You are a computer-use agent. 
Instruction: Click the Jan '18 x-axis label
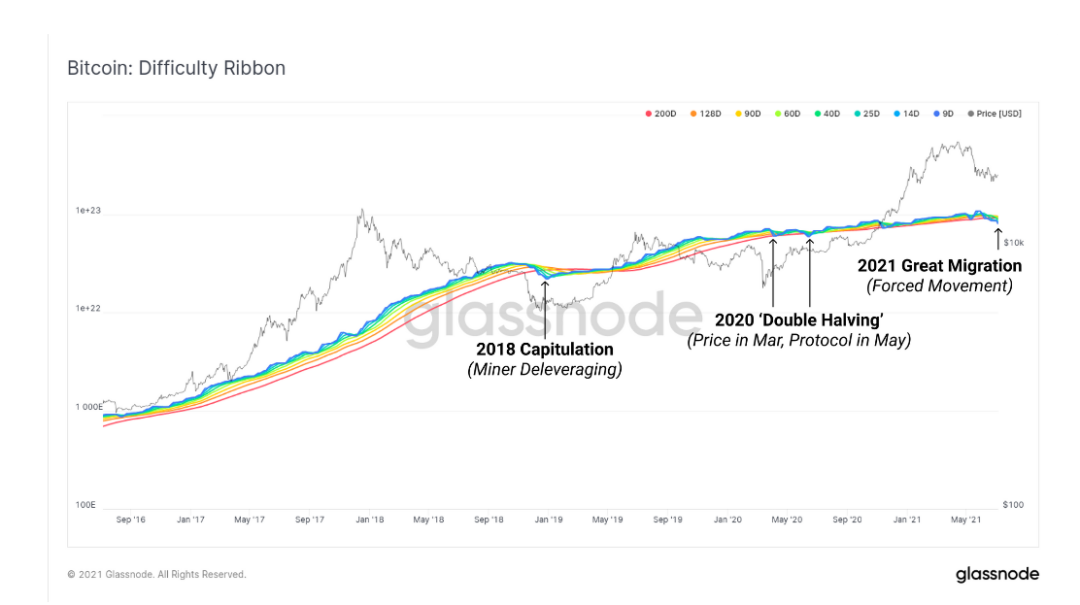click(x=370, y=520)
